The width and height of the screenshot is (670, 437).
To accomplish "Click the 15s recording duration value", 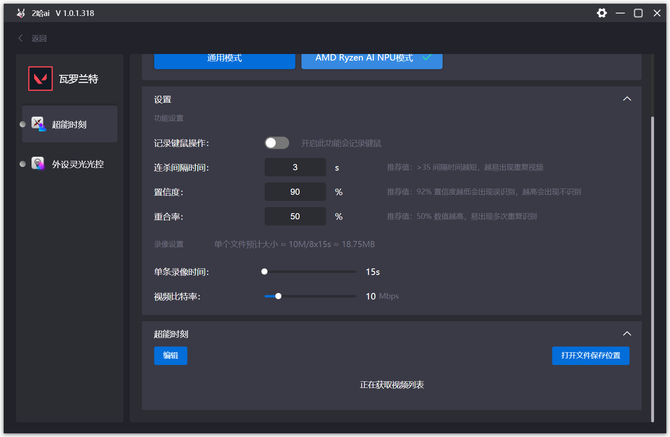I will (373, 272).
